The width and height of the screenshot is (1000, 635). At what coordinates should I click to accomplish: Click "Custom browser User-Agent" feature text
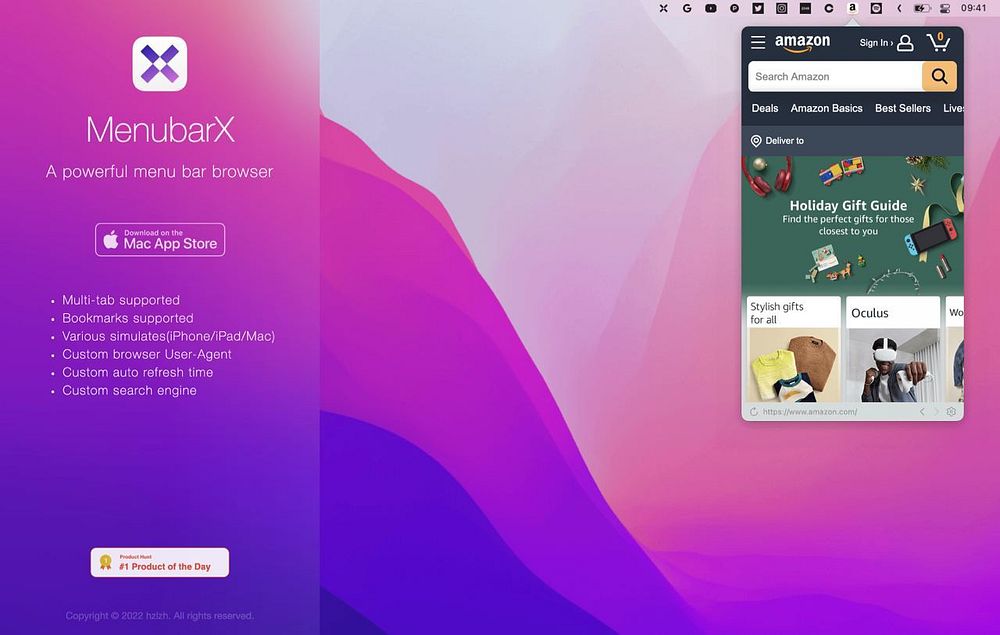pos(147,354)
